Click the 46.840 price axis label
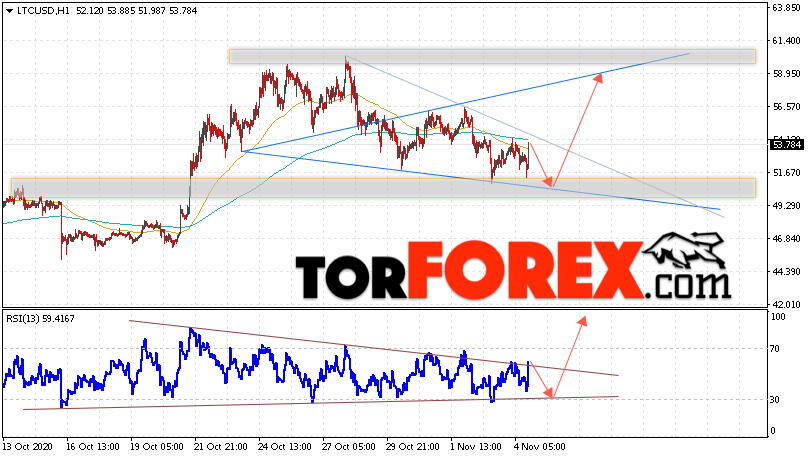Screen dimensions: 808x458 tap(787, 239)
